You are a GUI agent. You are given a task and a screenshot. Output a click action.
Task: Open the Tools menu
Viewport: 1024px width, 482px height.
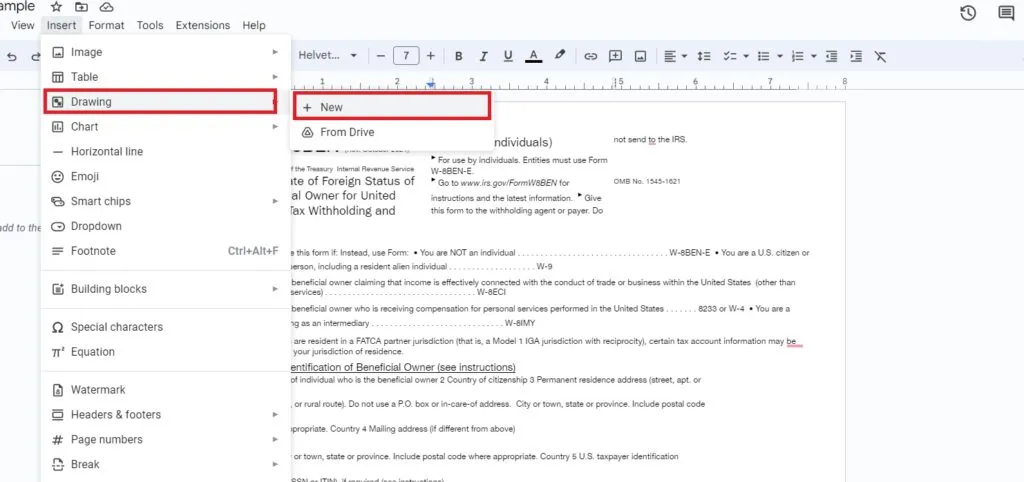pos(150,25)
